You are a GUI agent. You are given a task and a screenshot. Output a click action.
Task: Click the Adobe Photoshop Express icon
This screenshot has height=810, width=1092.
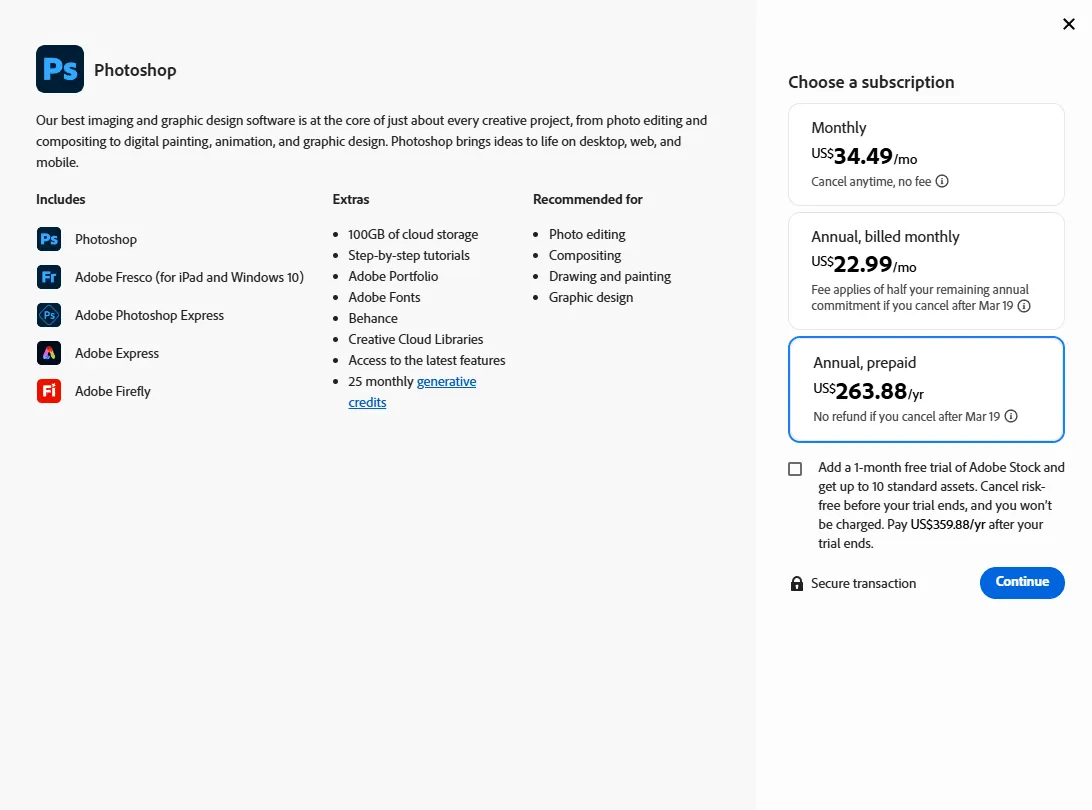[x=48, y=315]
